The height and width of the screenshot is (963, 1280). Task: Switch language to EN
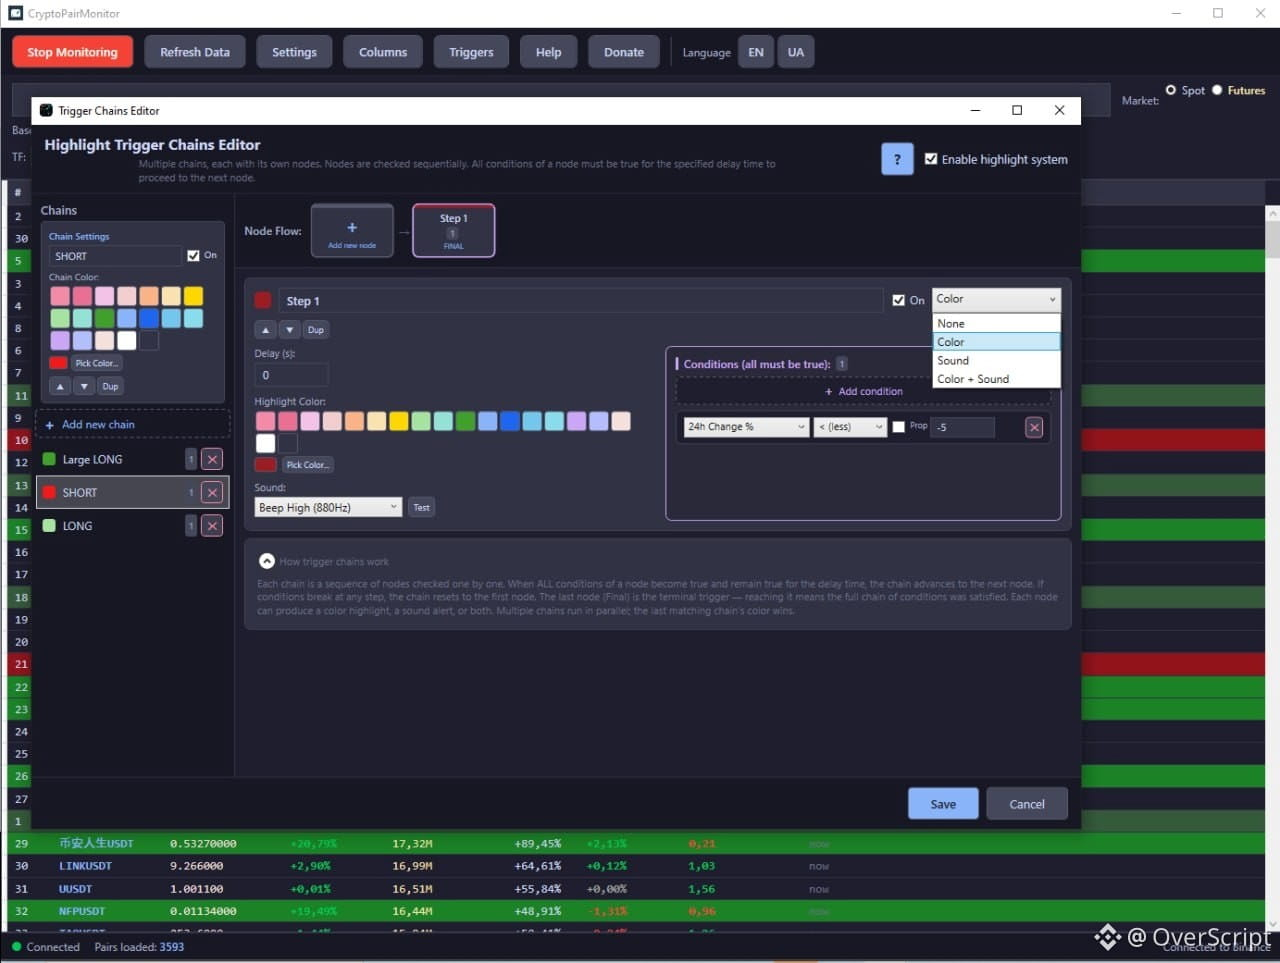[x=756, y=52]
